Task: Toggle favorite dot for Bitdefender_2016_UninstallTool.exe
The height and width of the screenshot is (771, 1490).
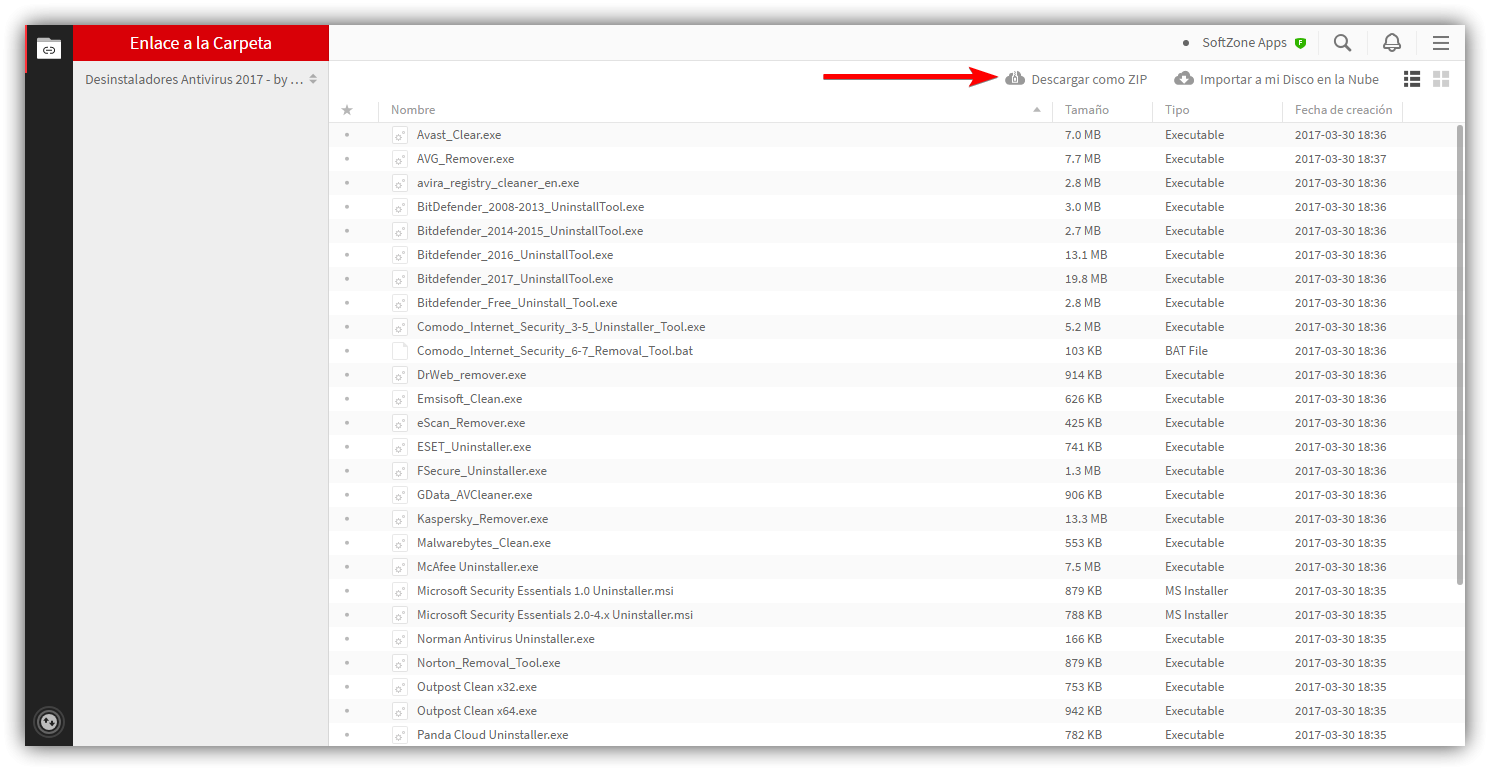Action: (347, 255)
